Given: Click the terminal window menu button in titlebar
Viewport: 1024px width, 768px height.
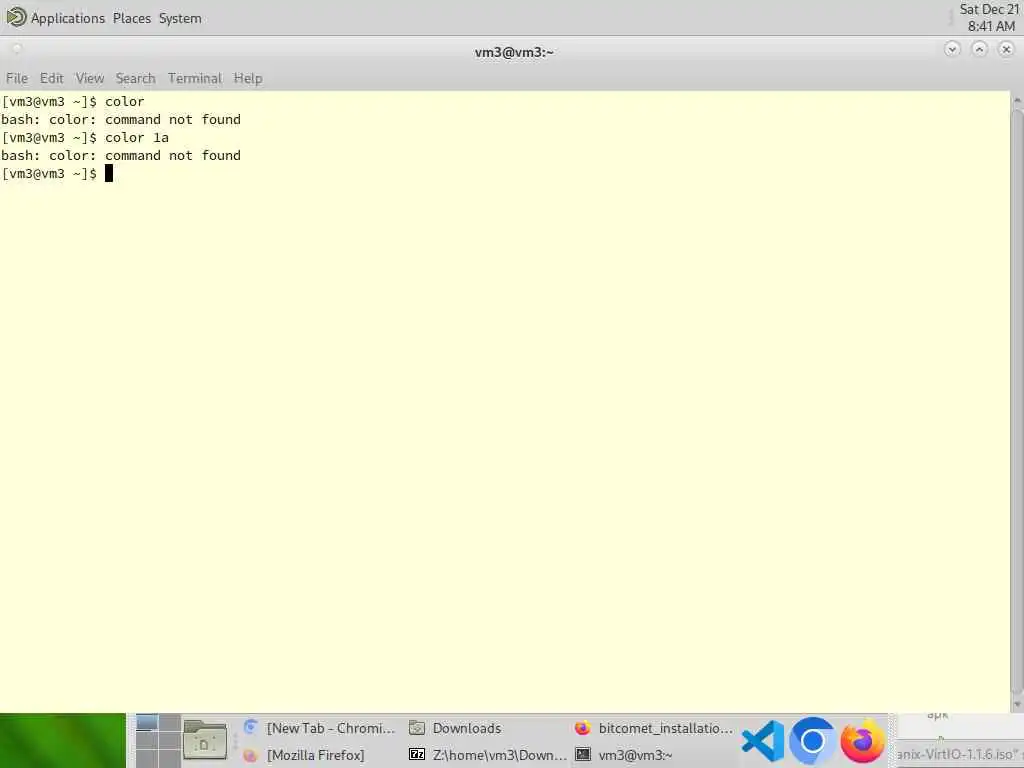Looking at the screenshot, I should coord(17,48).
